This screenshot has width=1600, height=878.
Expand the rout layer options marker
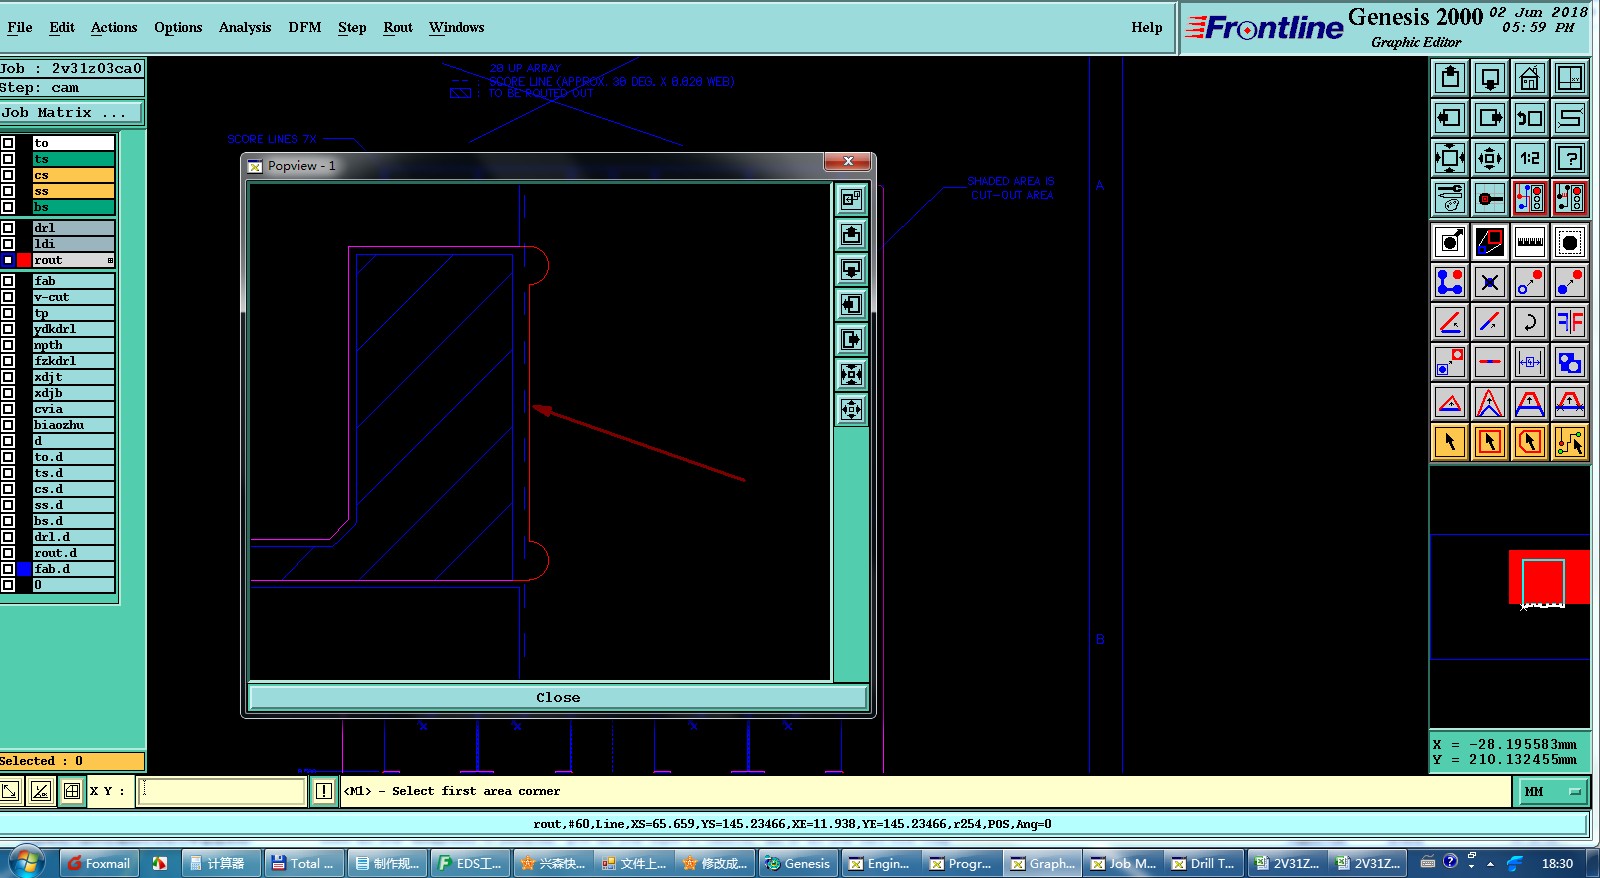110,260
